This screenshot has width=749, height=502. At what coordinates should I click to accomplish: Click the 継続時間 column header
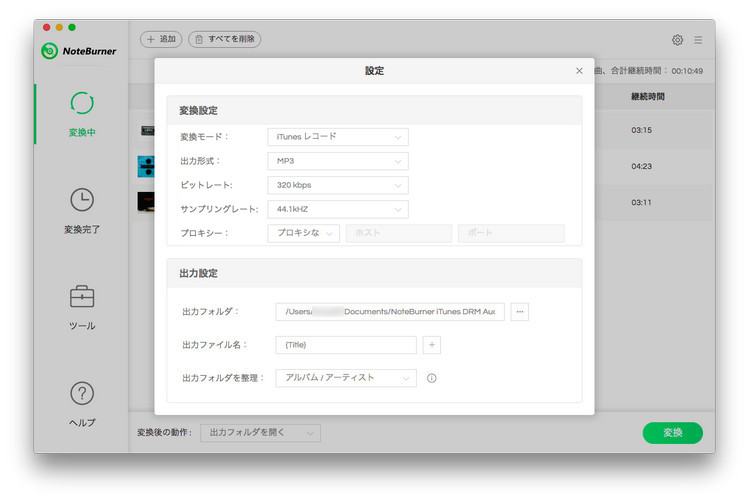click(x=648, y=96)
